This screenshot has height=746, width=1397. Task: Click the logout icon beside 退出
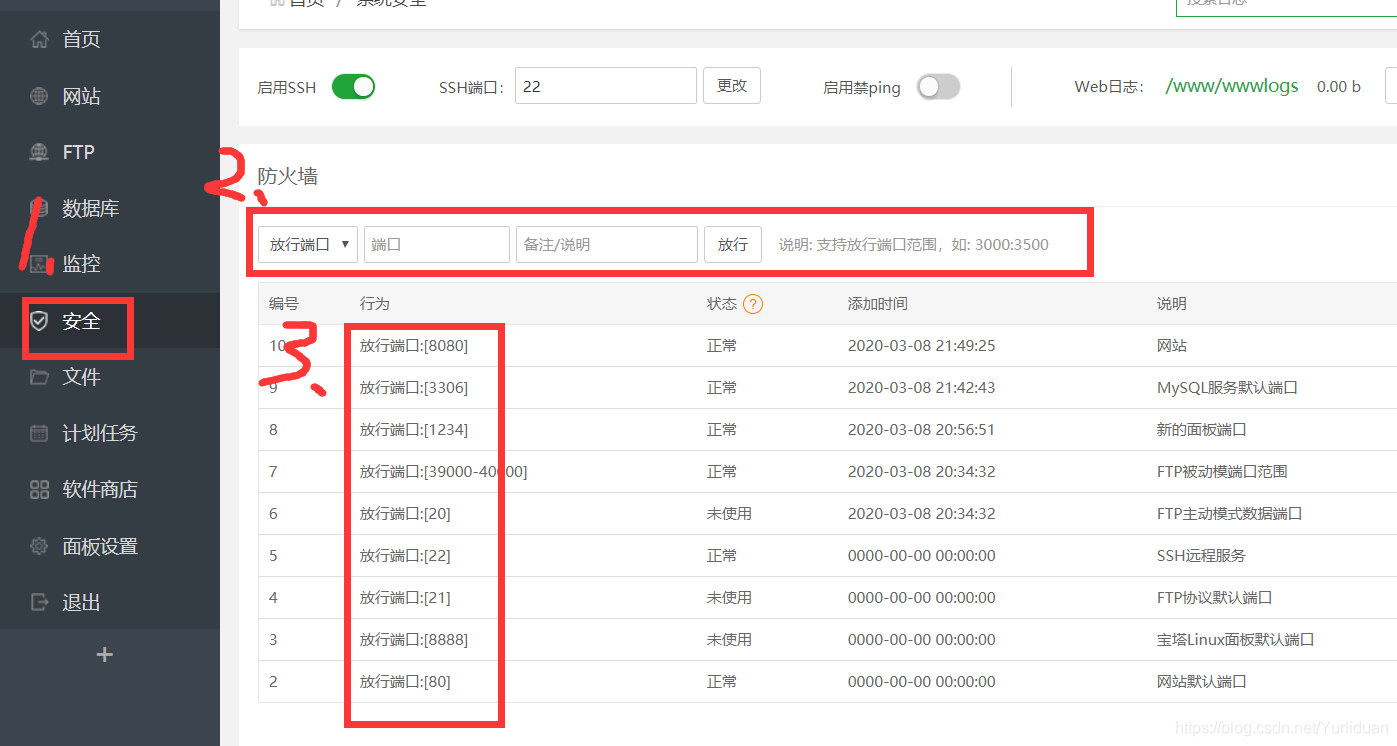tap(39, 602)
